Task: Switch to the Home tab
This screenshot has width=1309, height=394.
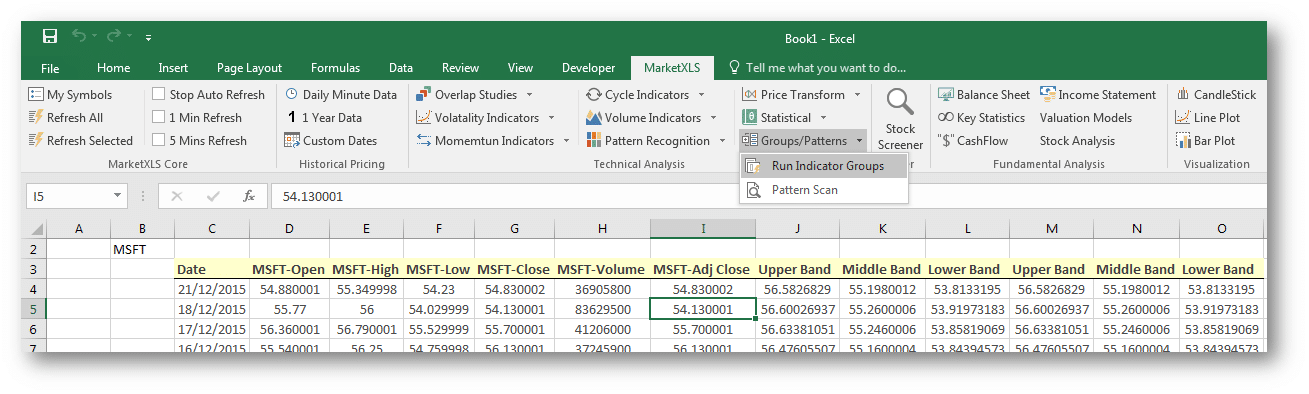Action: coord(113,68)
